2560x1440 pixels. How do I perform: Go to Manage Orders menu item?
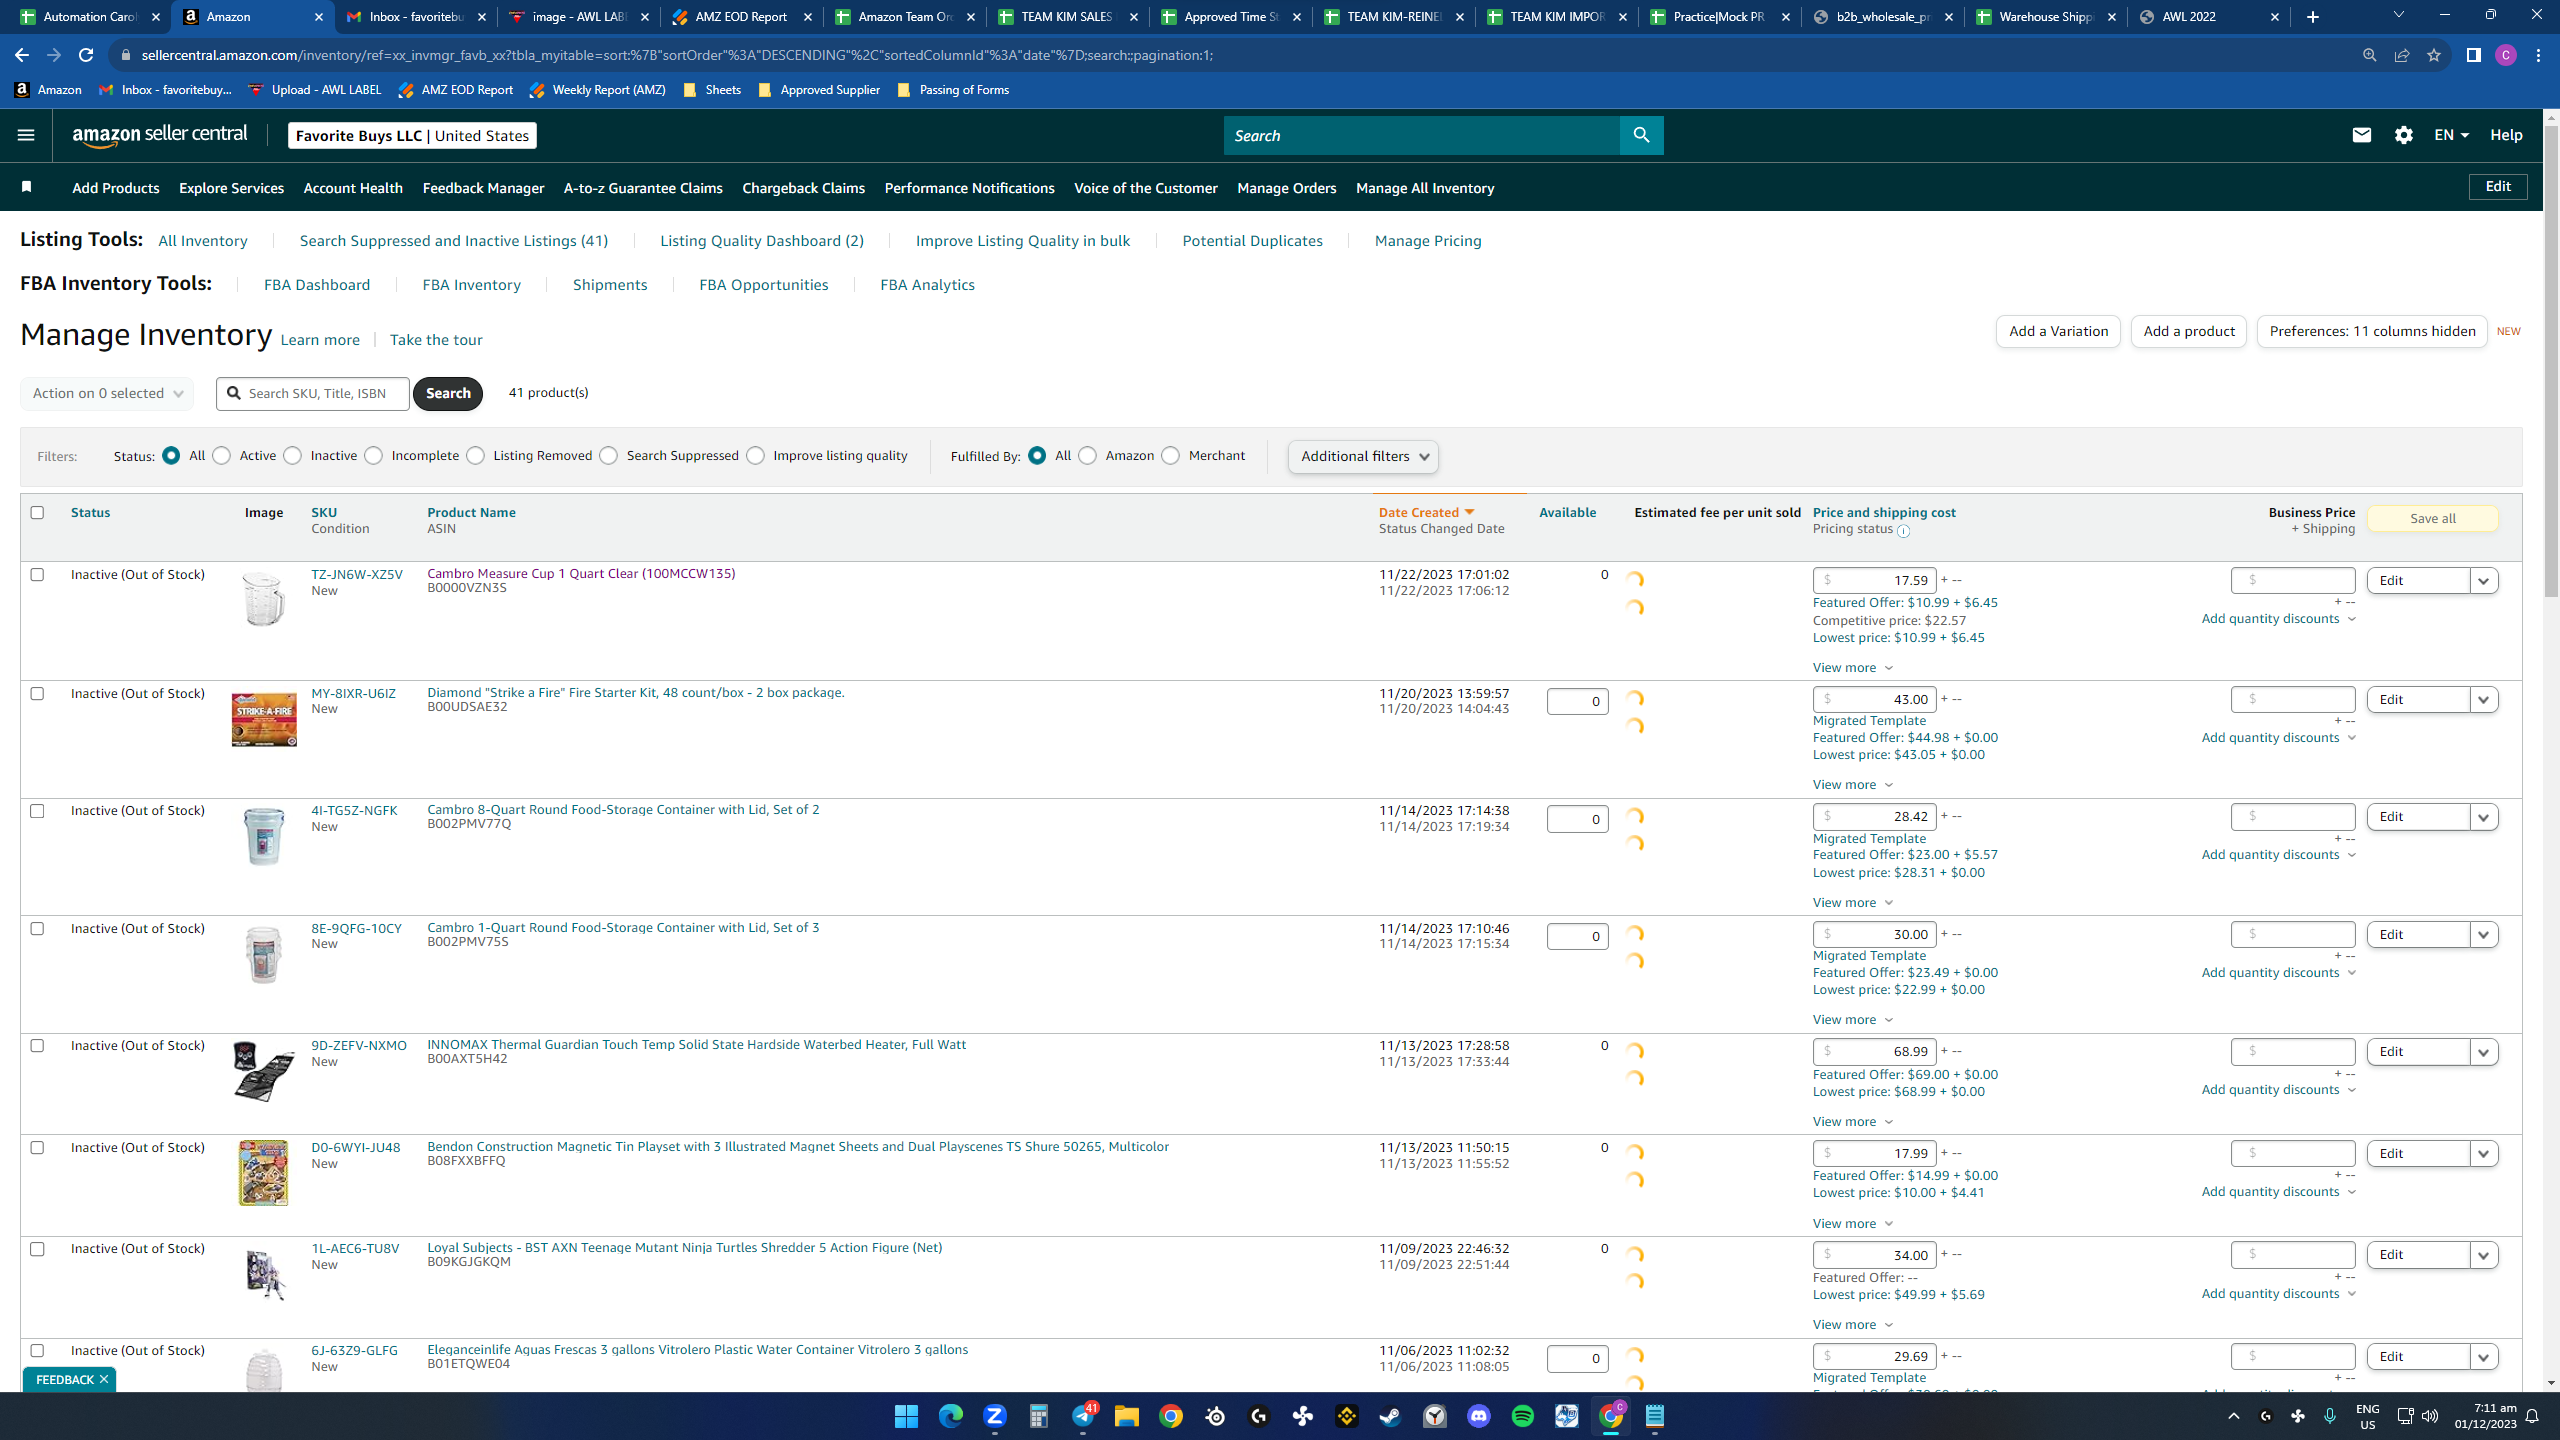click(1286, 188)
